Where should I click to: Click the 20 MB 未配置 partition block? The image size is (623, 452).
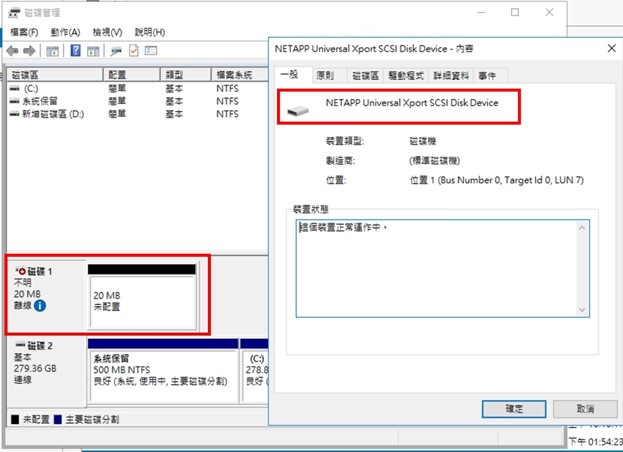coord(140,302)
